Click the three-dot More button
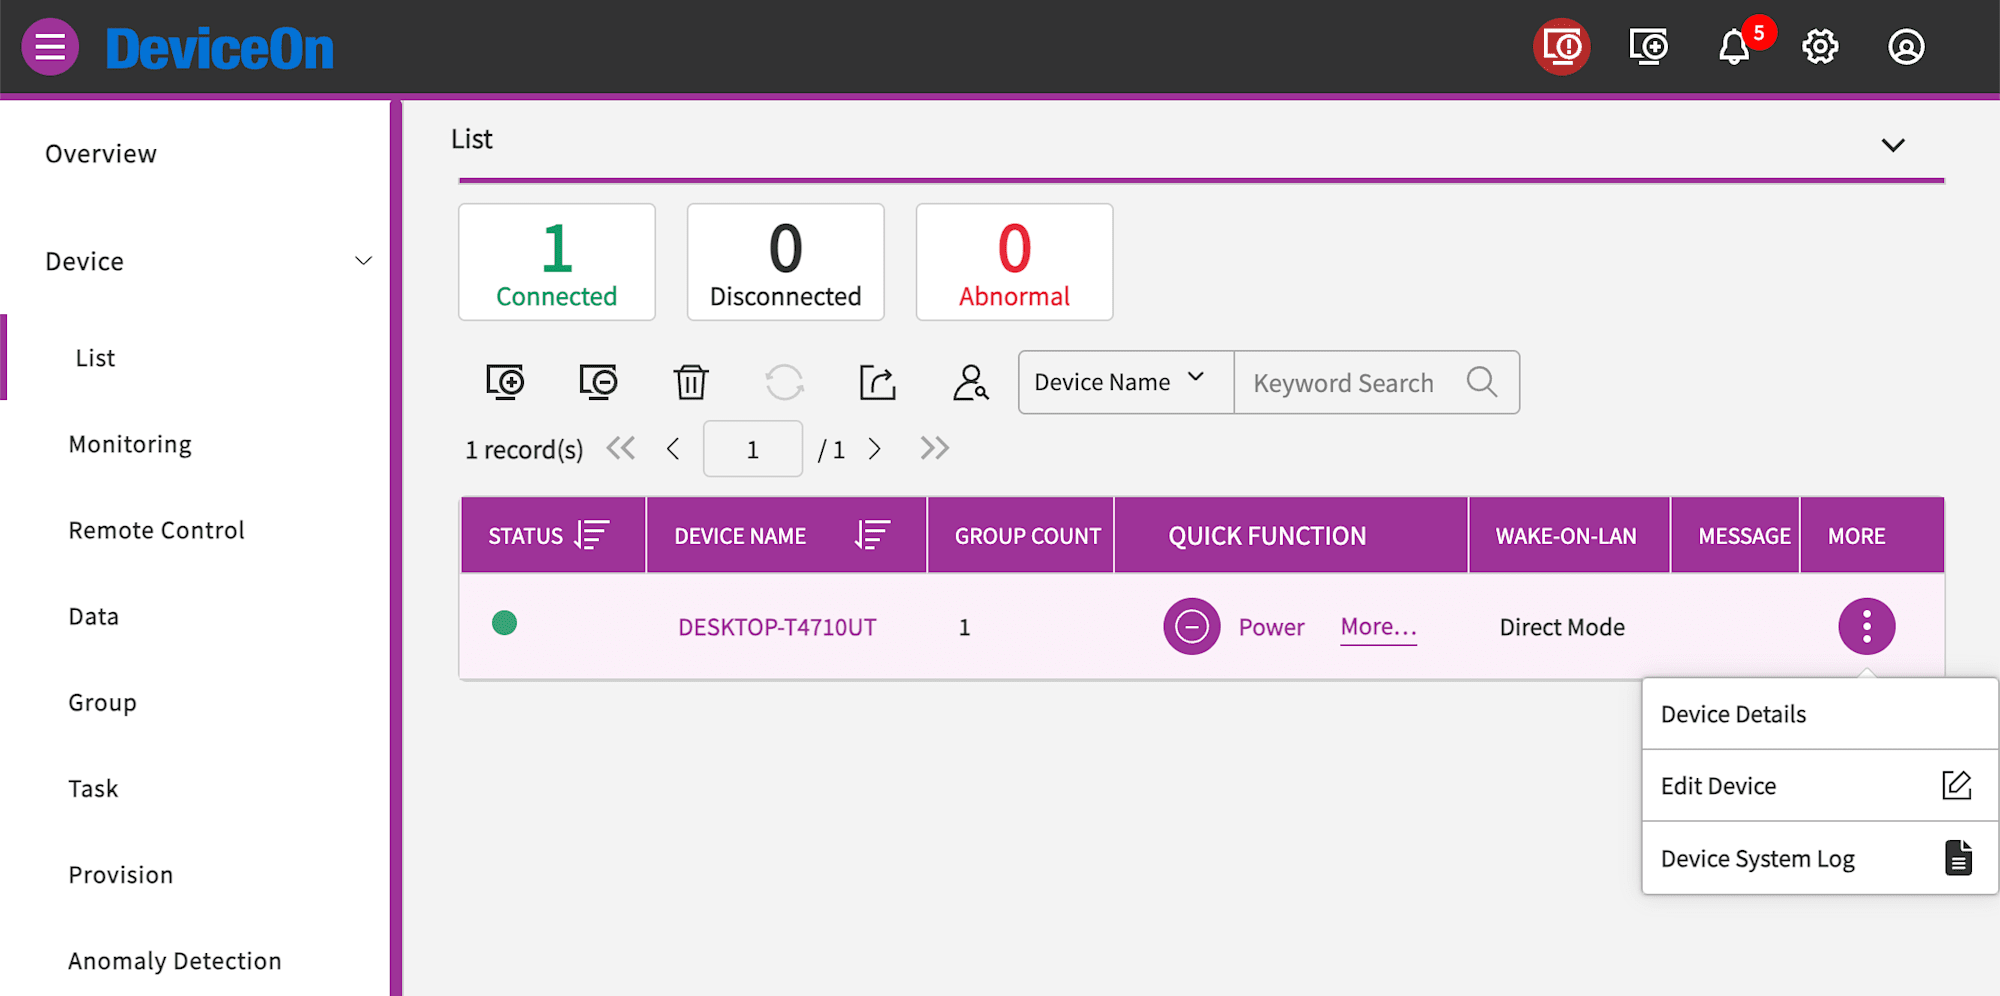 point(1866,627)
